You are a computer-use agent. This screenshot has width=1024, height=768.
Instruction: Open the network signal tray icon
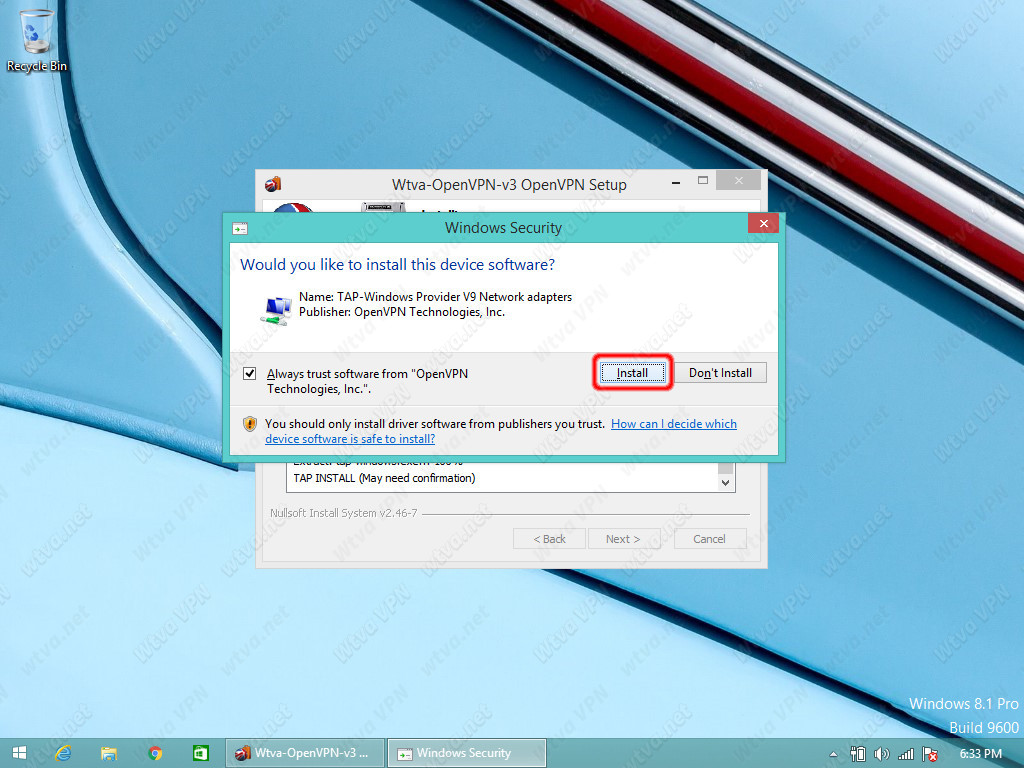tap(906, 754)
